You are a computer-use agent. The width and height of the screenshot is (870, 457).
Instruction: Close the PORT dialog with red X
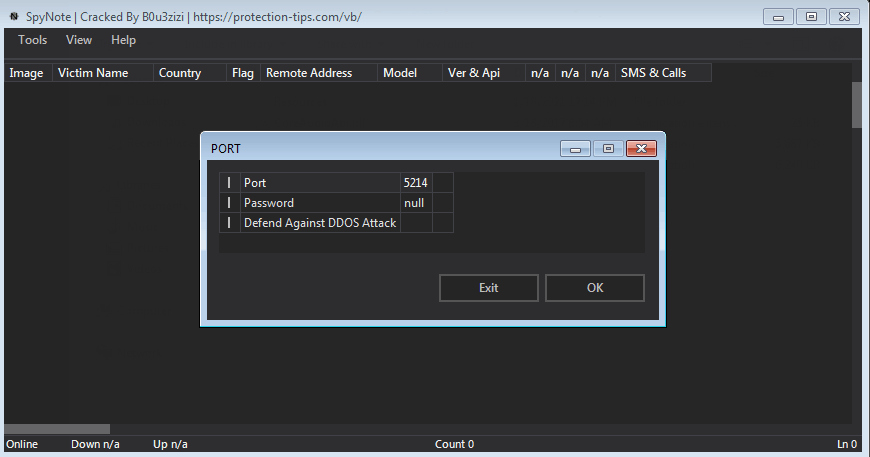click(x=641, y=149)
